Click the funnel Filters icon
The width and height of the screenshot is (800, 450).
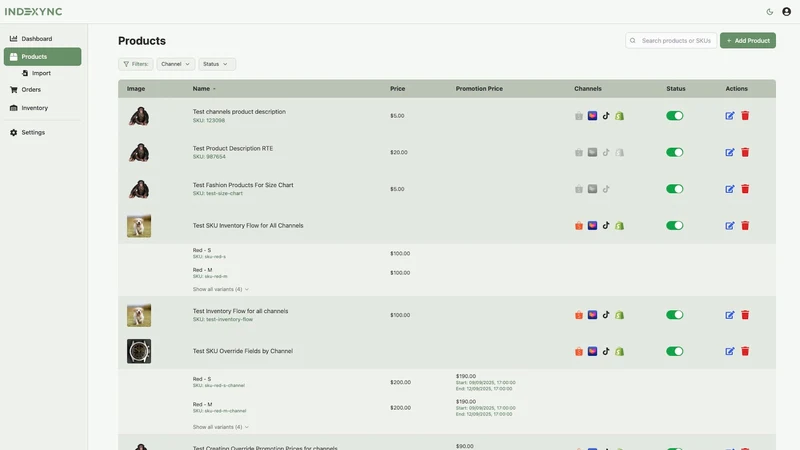[x=126, y=64]
